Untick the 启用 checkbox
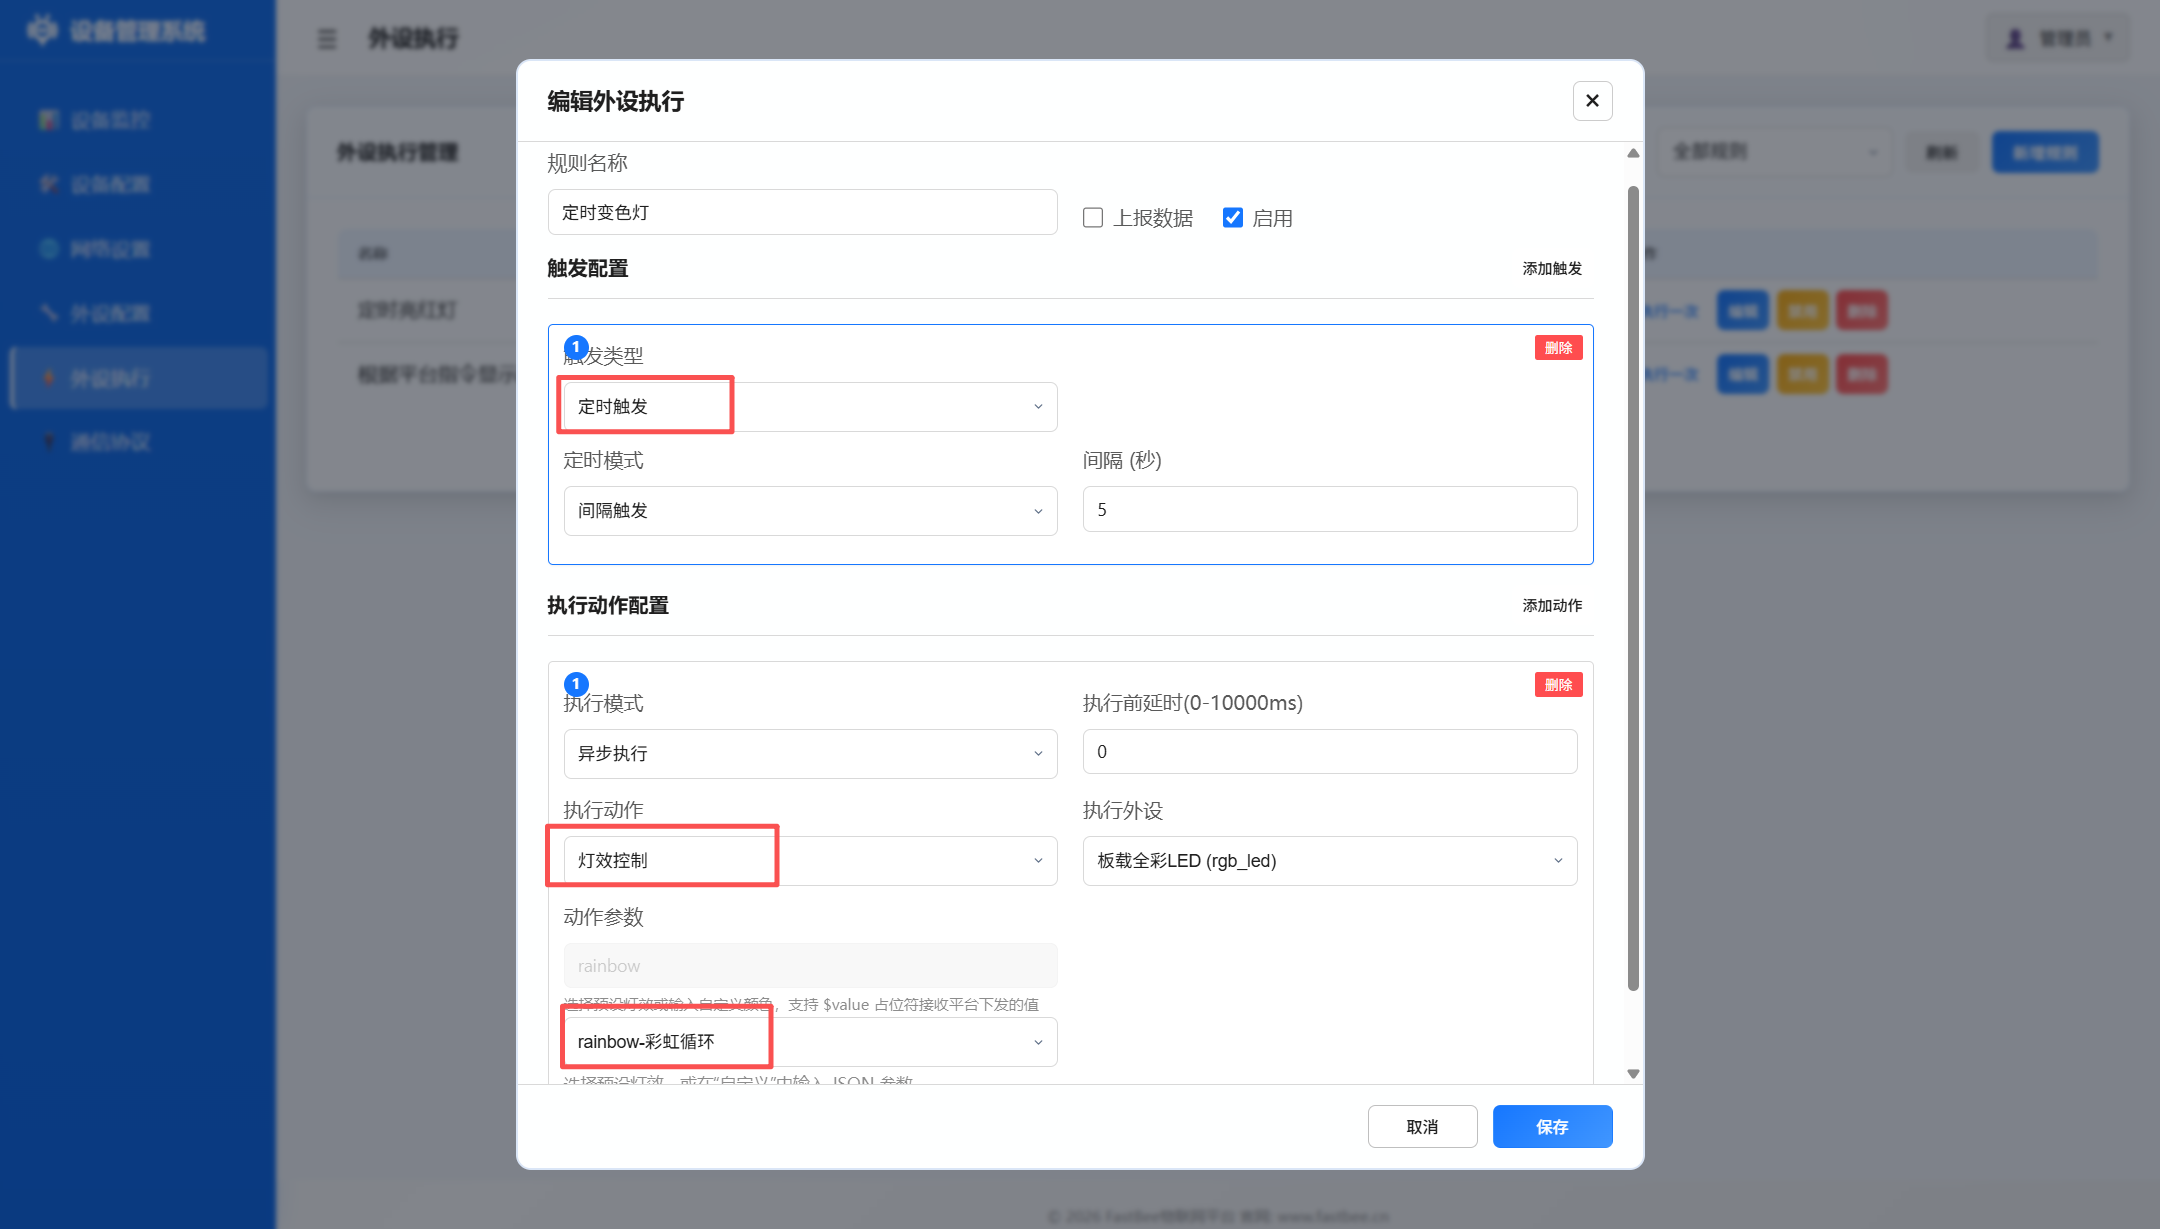The height and width of the screenshot is (1229, 2160). (x=1233, y=218)
